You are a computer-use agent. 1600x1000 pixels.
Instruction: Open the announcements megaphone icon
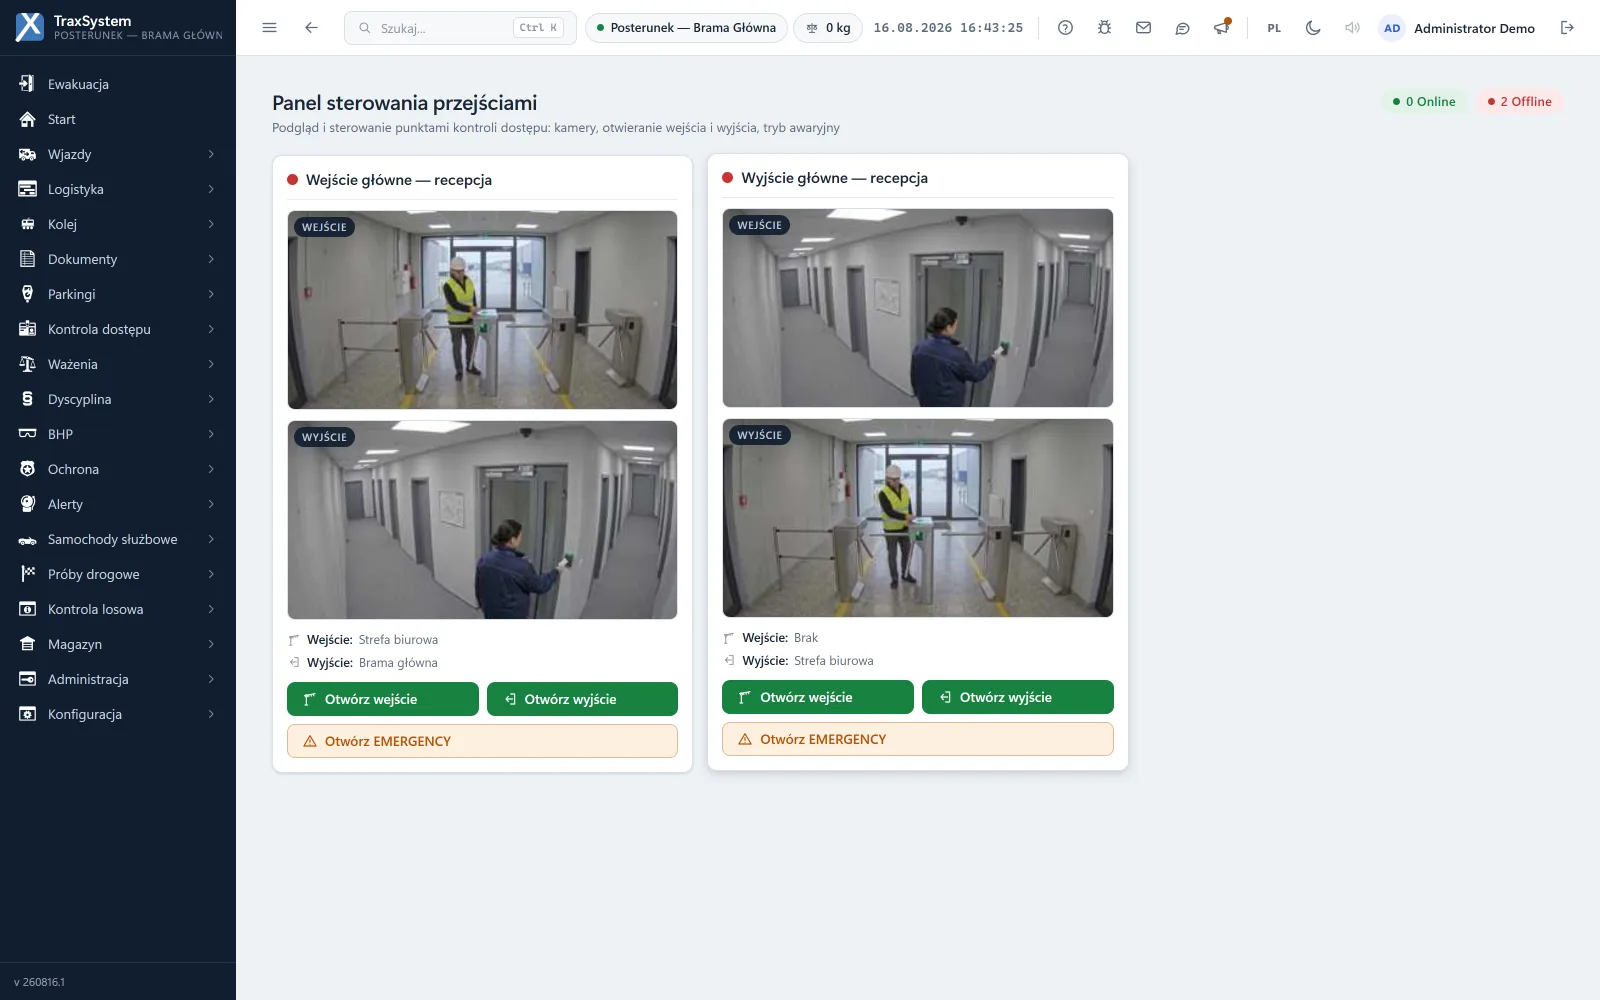(x=1221, y=28)
